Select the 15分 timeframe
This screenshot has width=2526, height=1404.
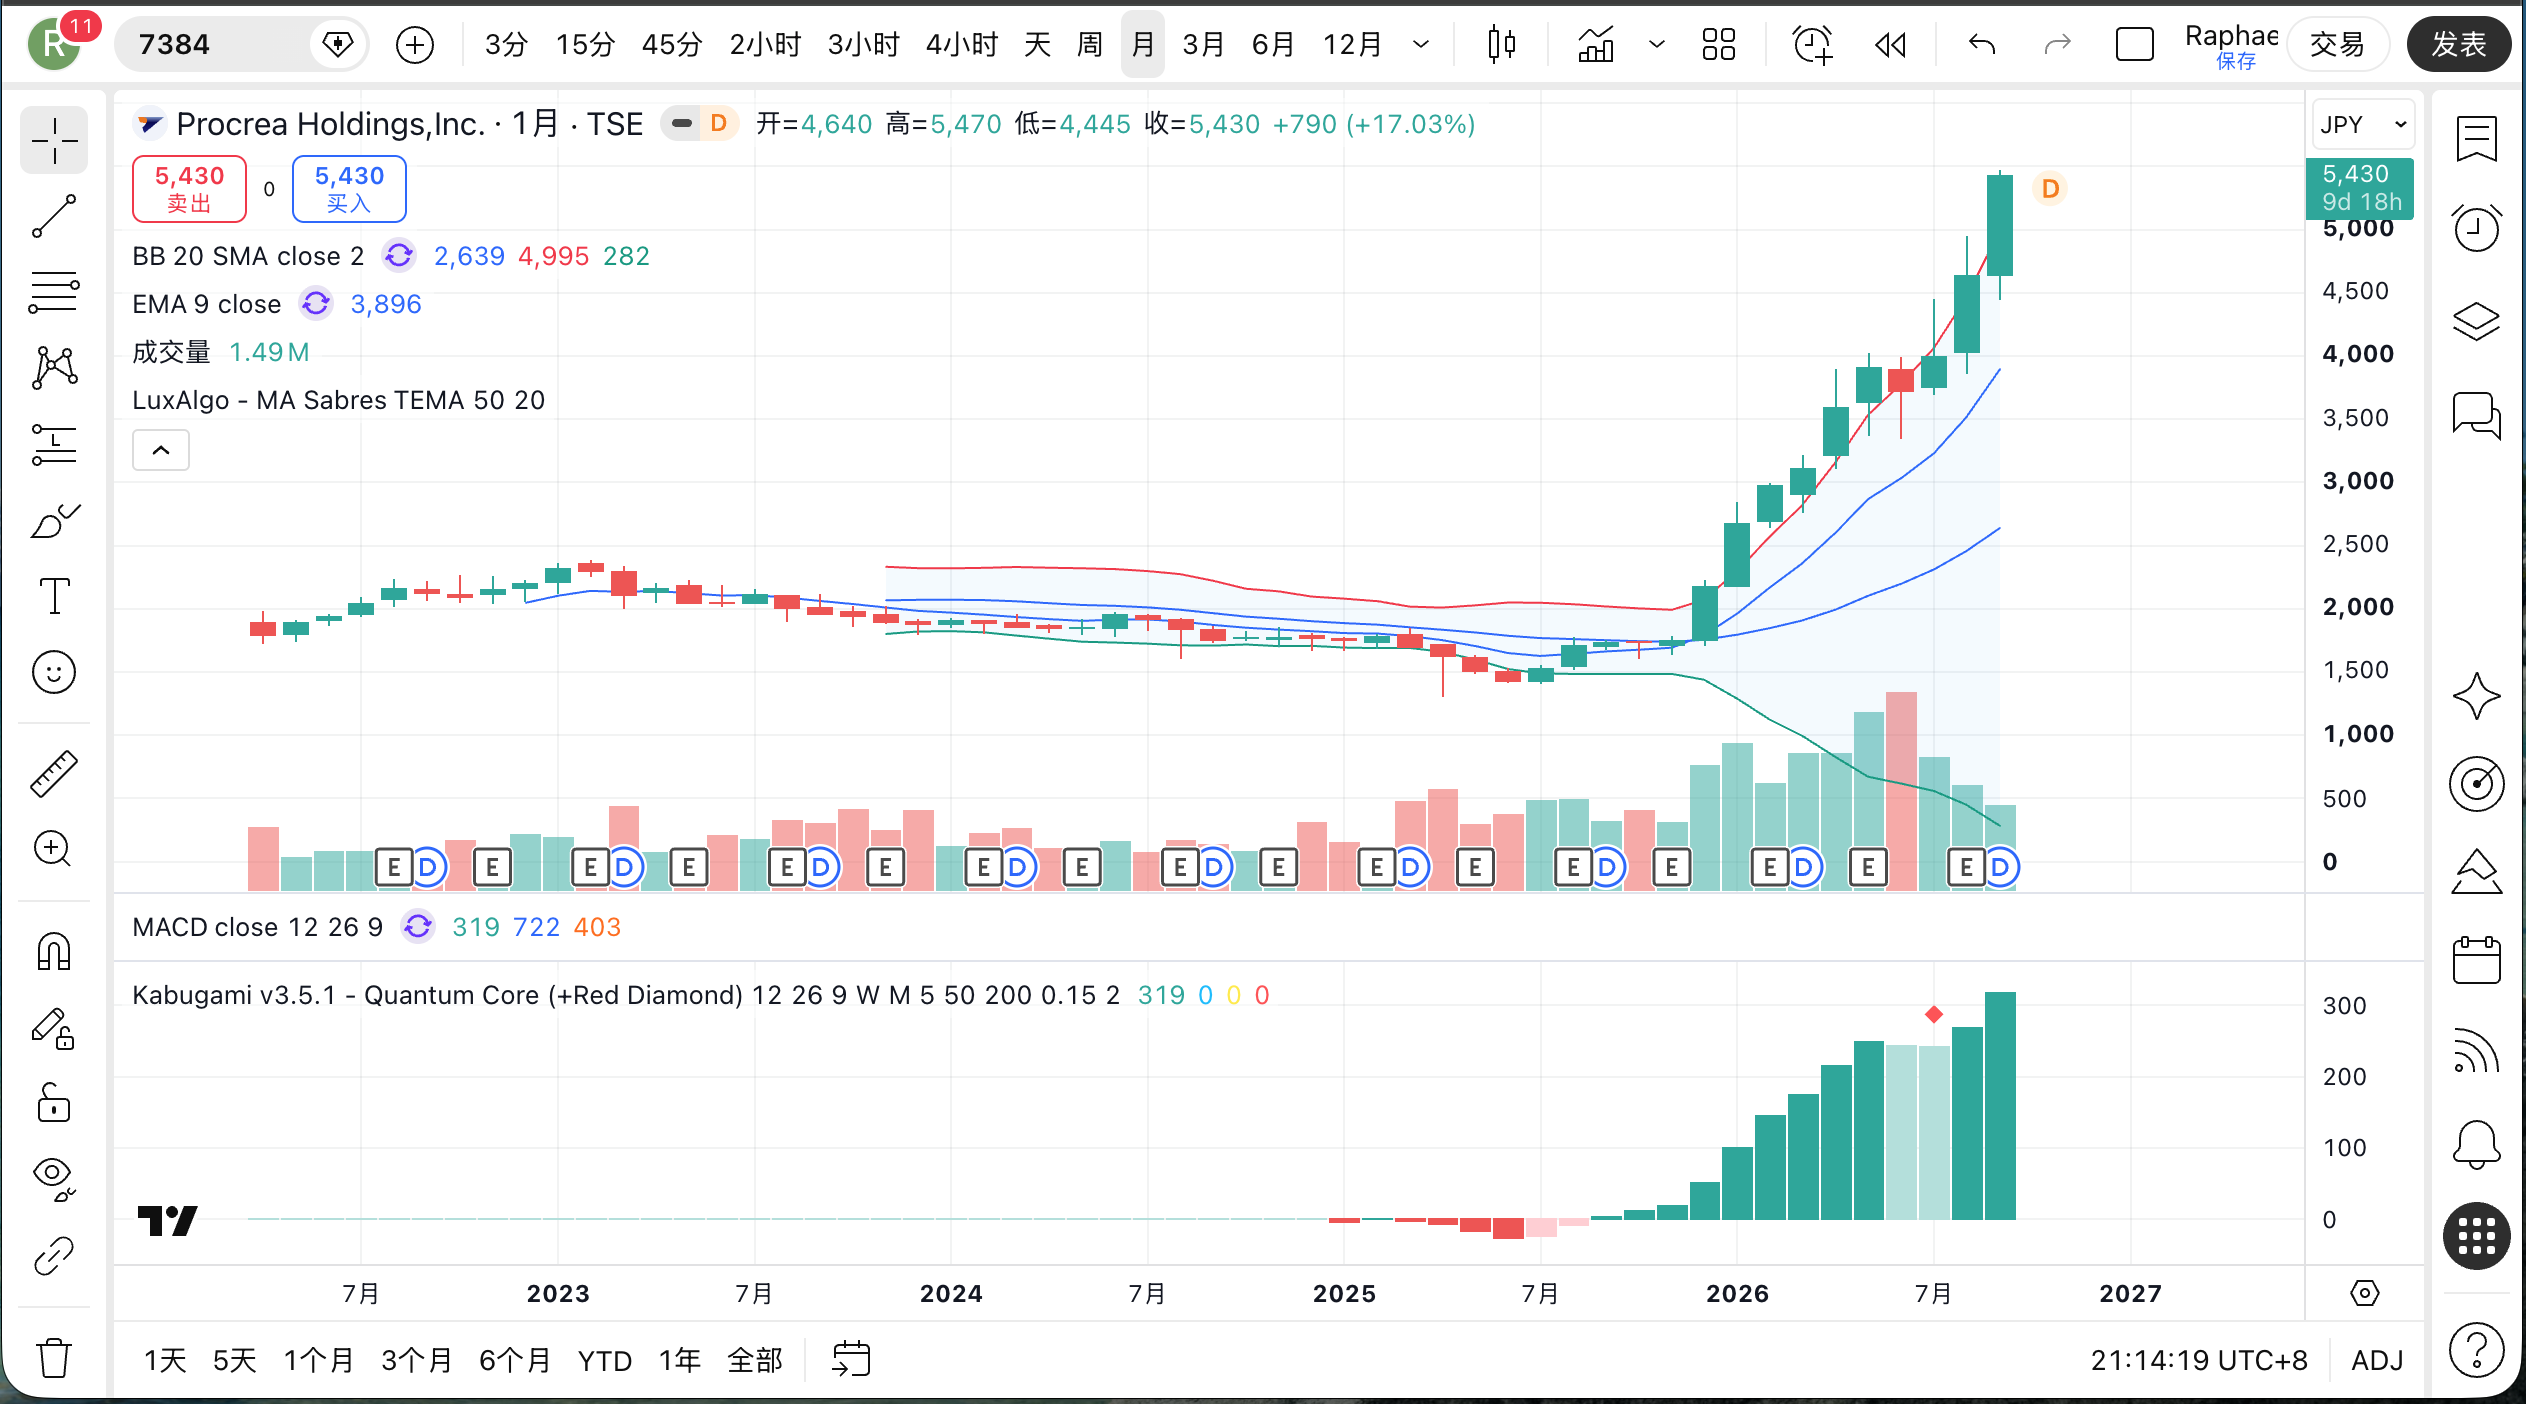coord(585,45)
